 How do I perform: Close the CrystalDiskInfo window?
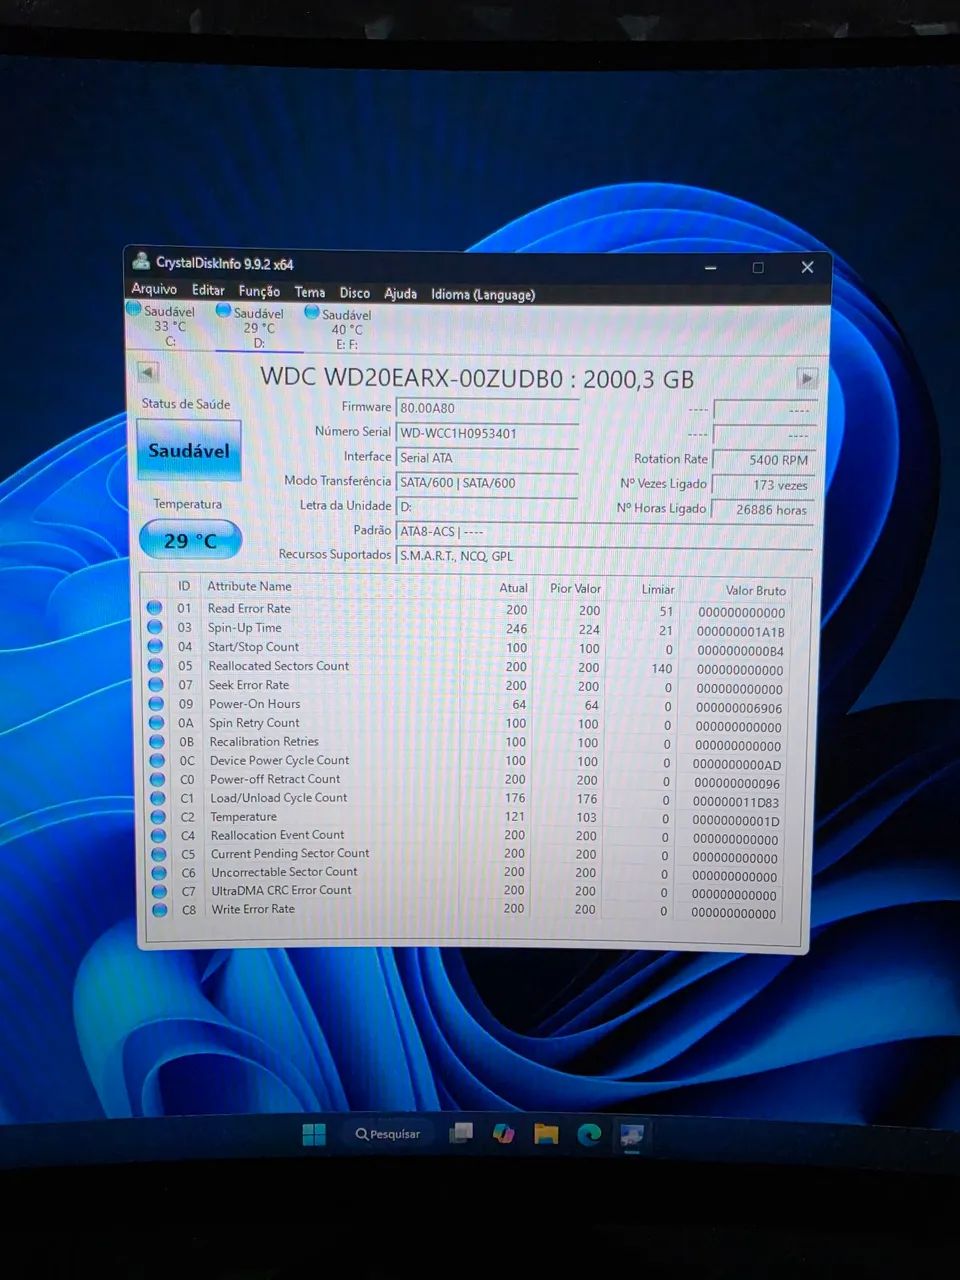click(x=807, y=268)
